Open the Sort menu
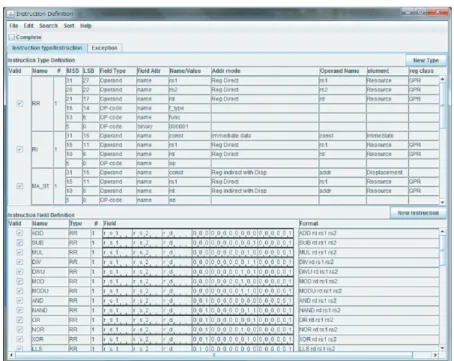The height and width of the screenshot is (361, 454). [x=69, y=26]
